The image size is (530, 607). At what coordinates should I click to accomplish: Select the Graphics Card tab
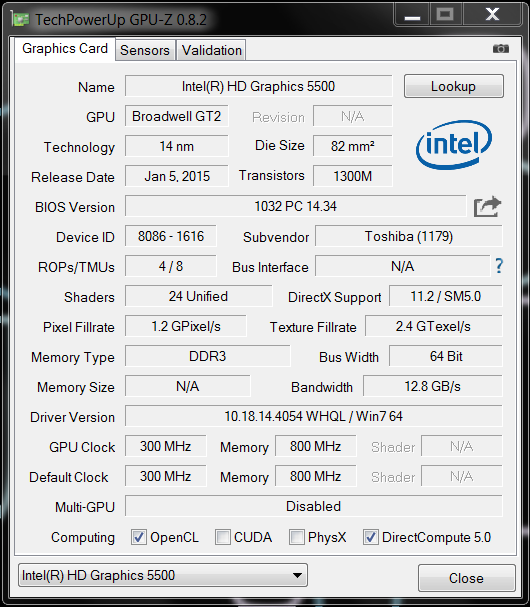pos(65,49)
